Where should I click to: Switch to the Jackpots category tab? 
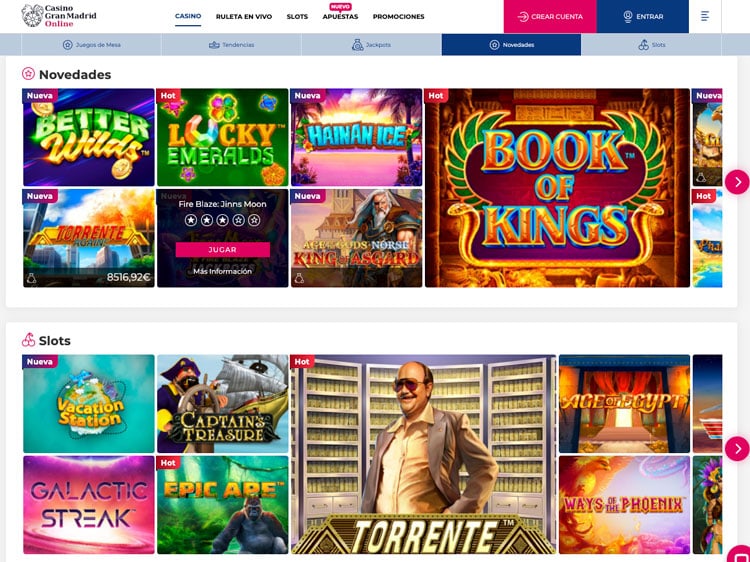pyautogui.click(x=371, y=44)
